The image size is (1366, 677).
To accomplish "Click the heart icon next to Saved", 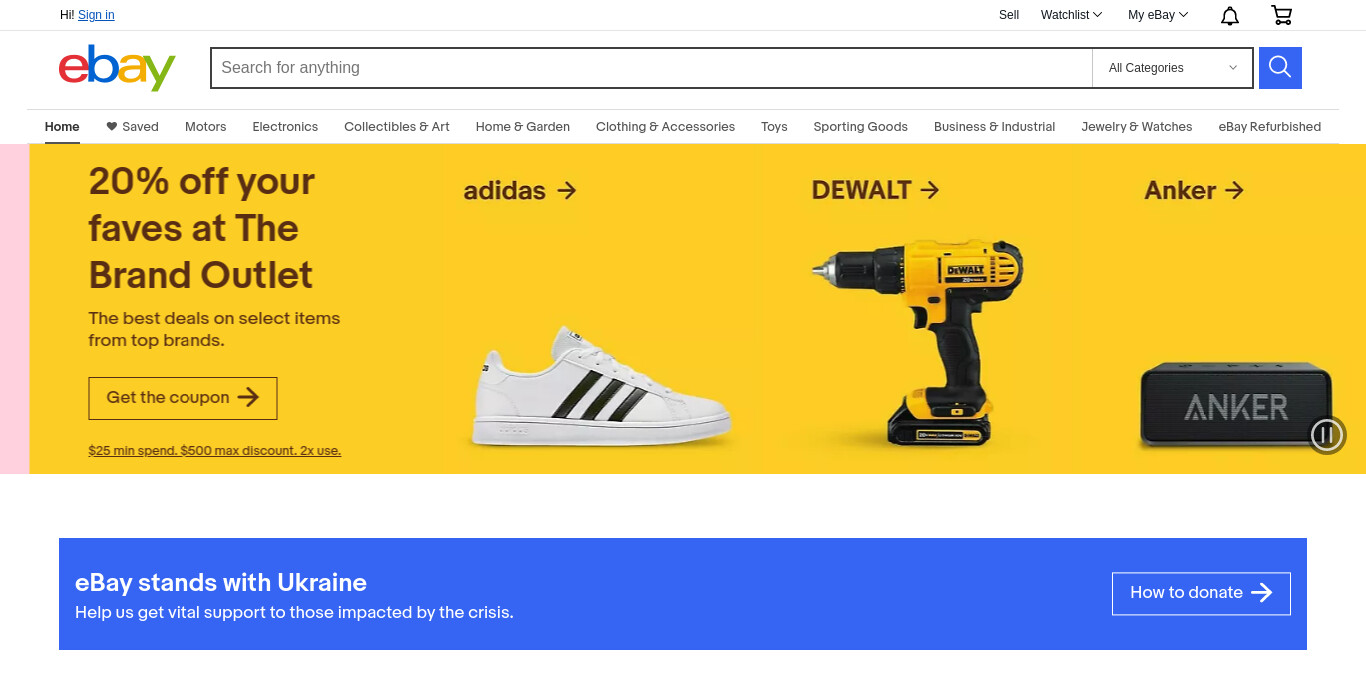I will [x=112, y=127].
